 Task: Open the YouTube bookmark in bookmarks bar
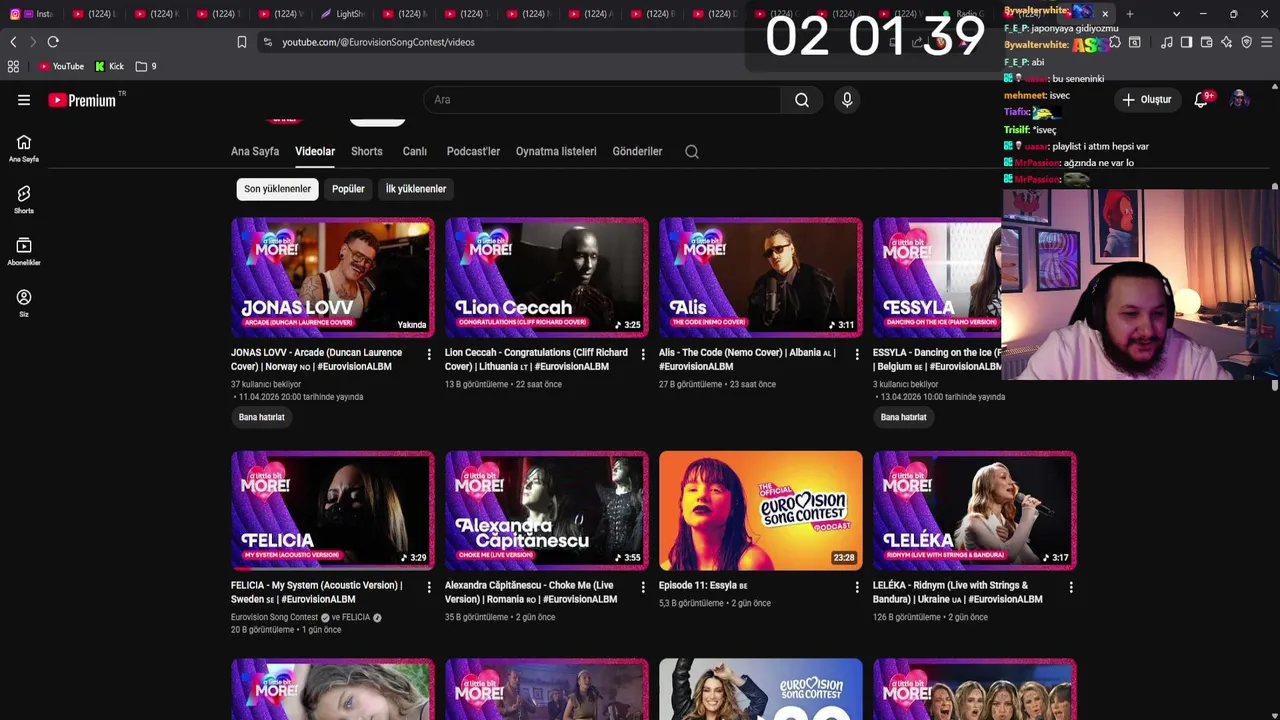coord(62,66)
